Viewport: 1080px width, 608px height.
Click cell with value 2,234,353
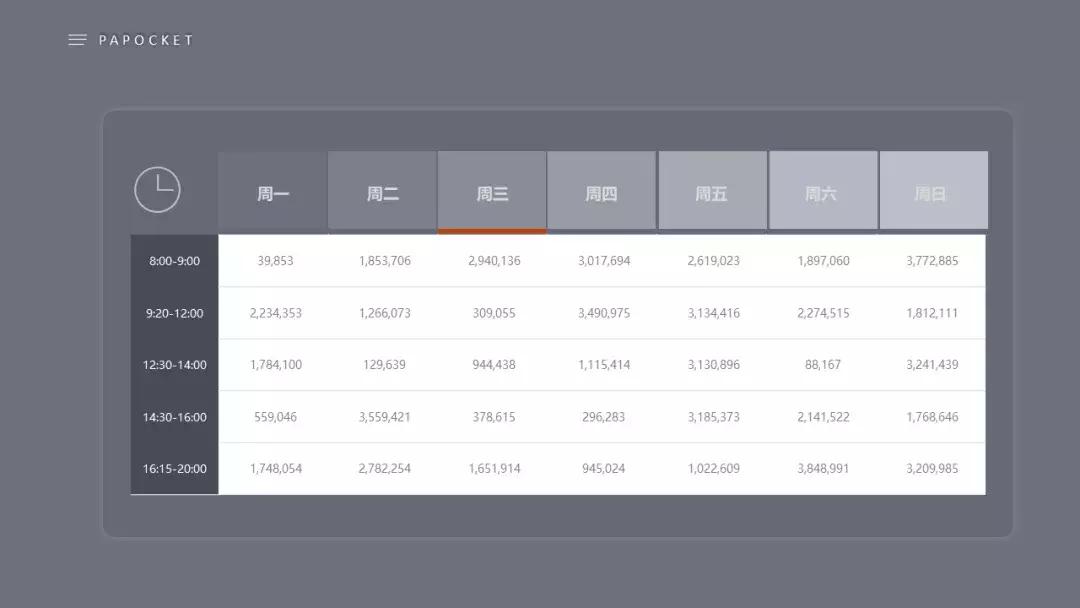pyautogui.click(x=275, y=313)
